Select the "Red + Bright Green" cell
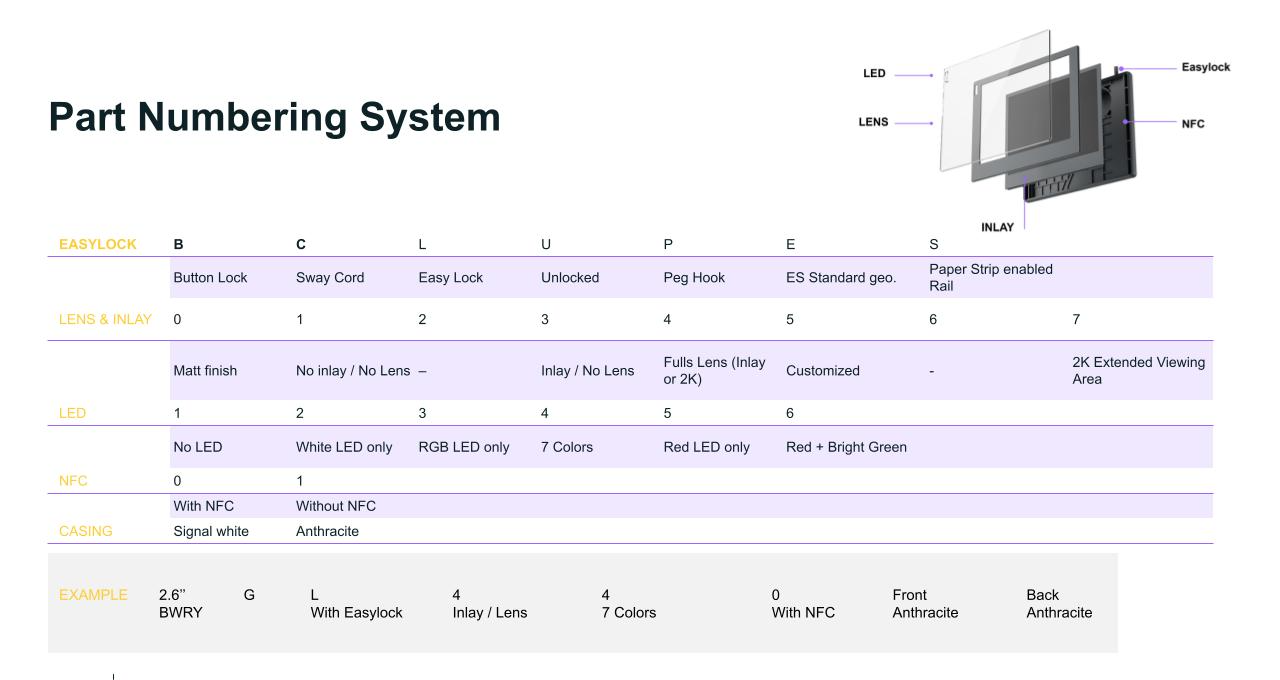Image resolution: width=1280 pixels, height=680 pixels. pos(846,447)
